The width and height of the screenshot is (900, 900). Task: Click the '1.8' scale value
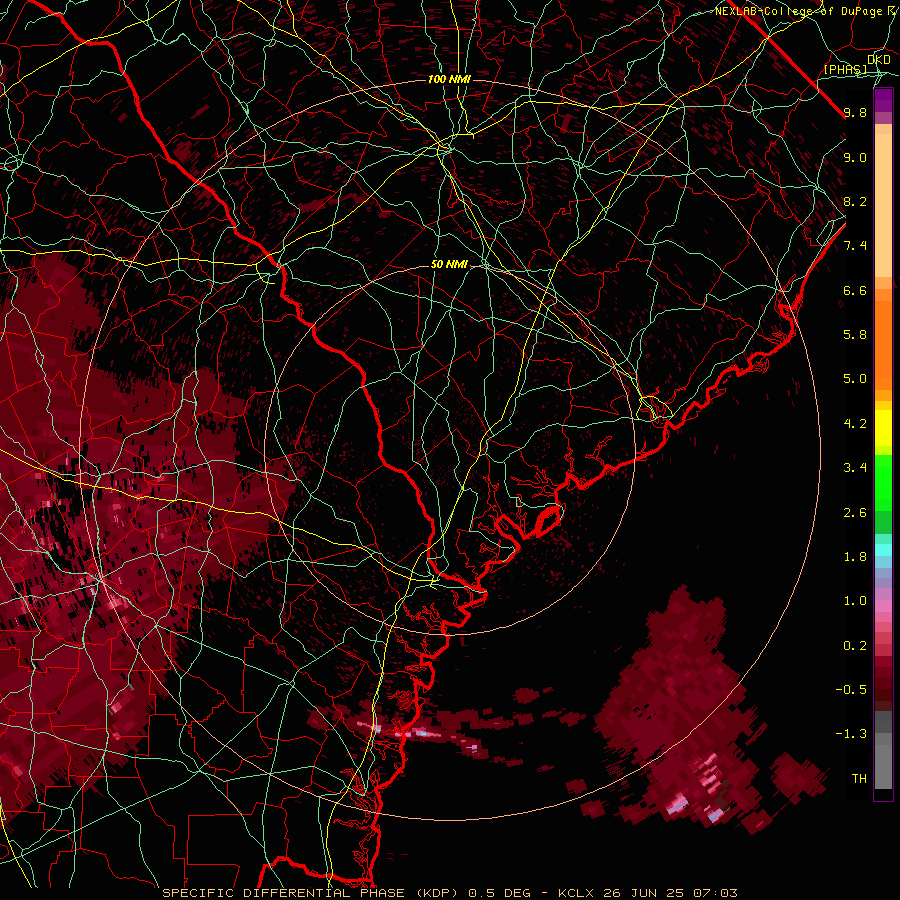coord(855,557)
